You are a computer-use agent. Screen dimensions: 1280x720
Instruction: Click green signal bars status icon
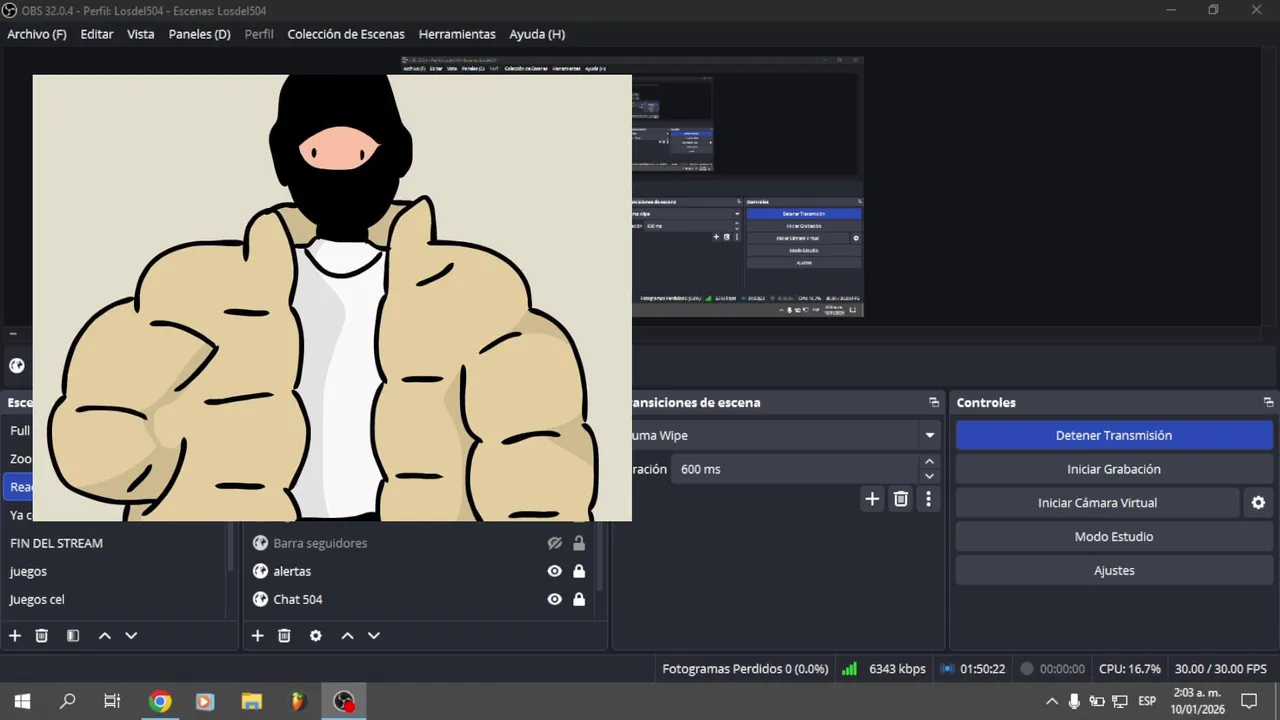pyautogui.click(x=849, y=669)
